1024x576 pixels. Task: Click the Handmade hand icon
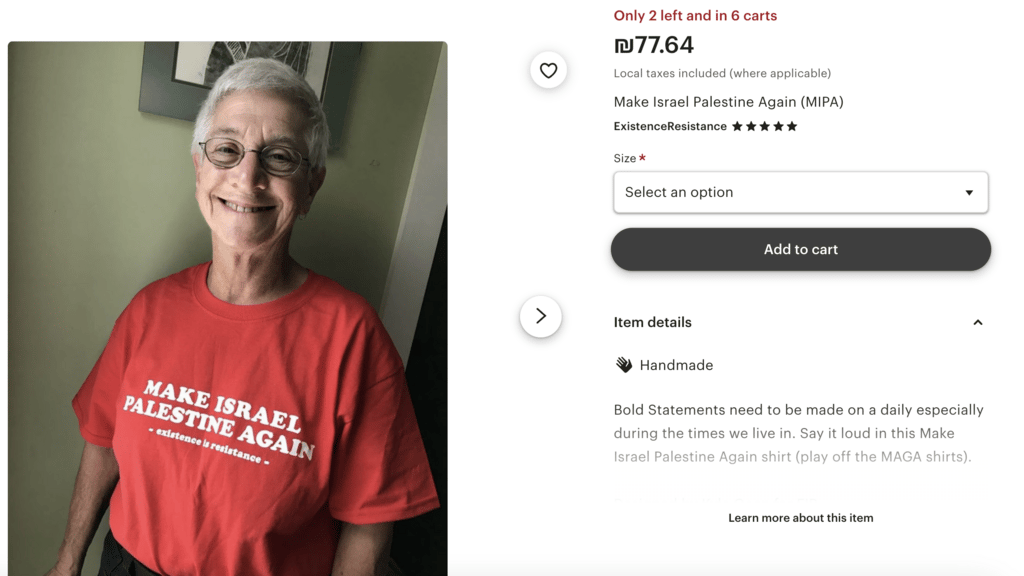[624, 365]
